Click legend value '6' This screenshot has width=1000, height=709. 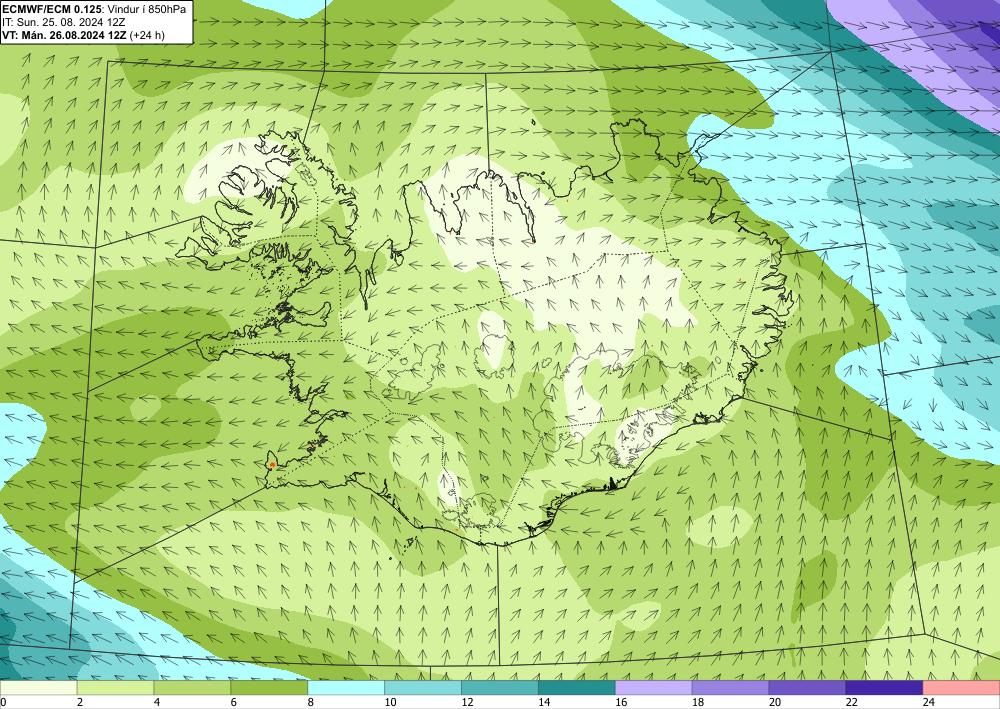233,703
